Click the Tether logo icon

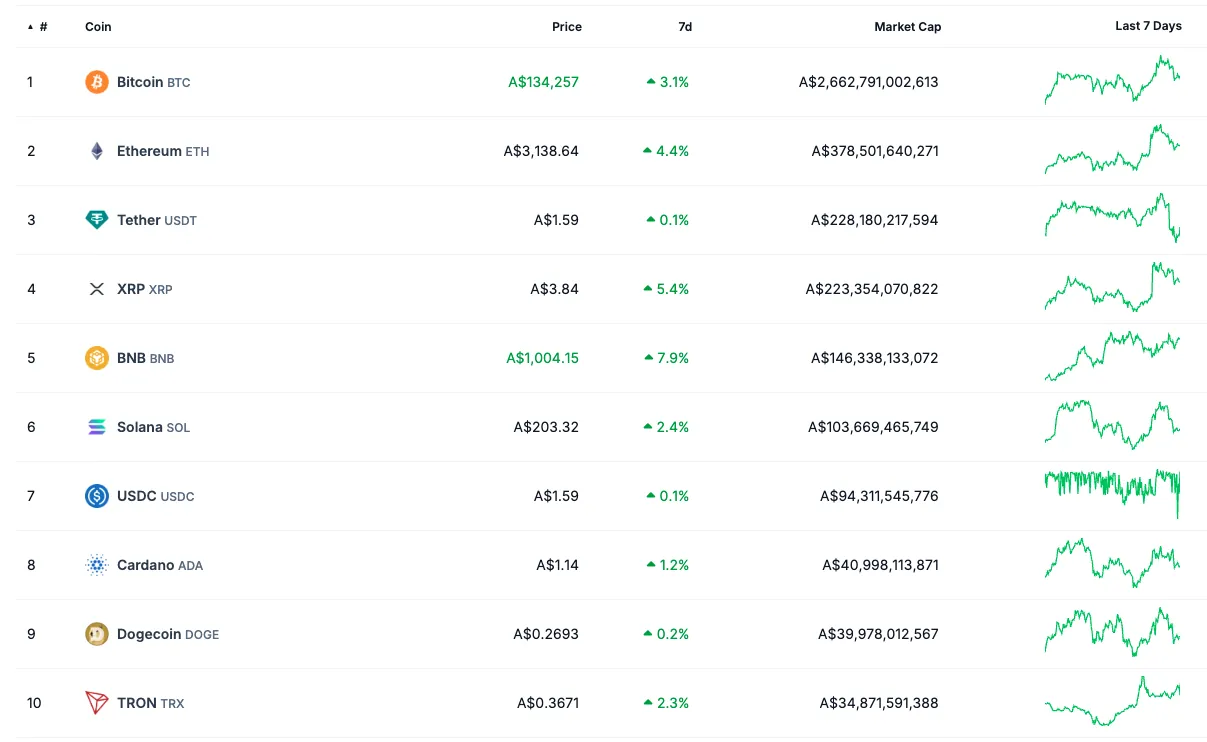97,220
